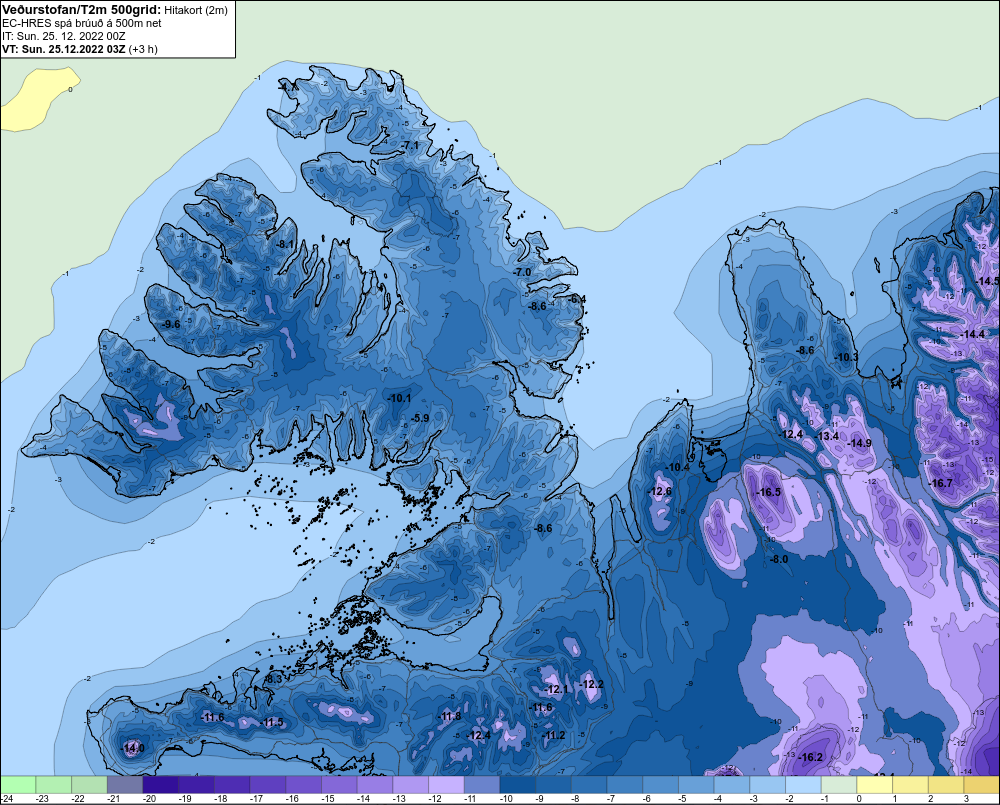Select the -12.1 temperature value
Screen dimensions: 1000x805
coord(556,689)
